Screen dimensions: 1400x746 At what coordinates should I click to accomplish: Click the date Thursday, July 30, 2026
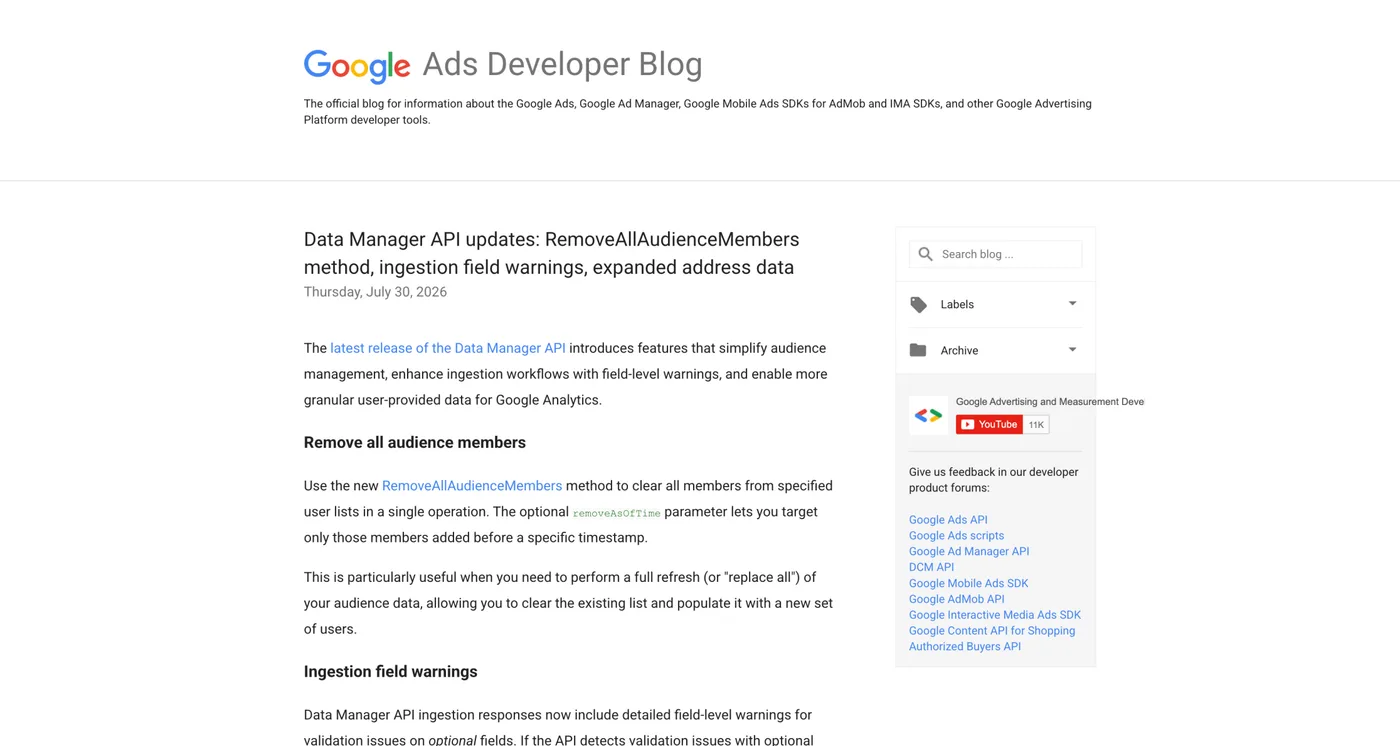pos(375,292)
